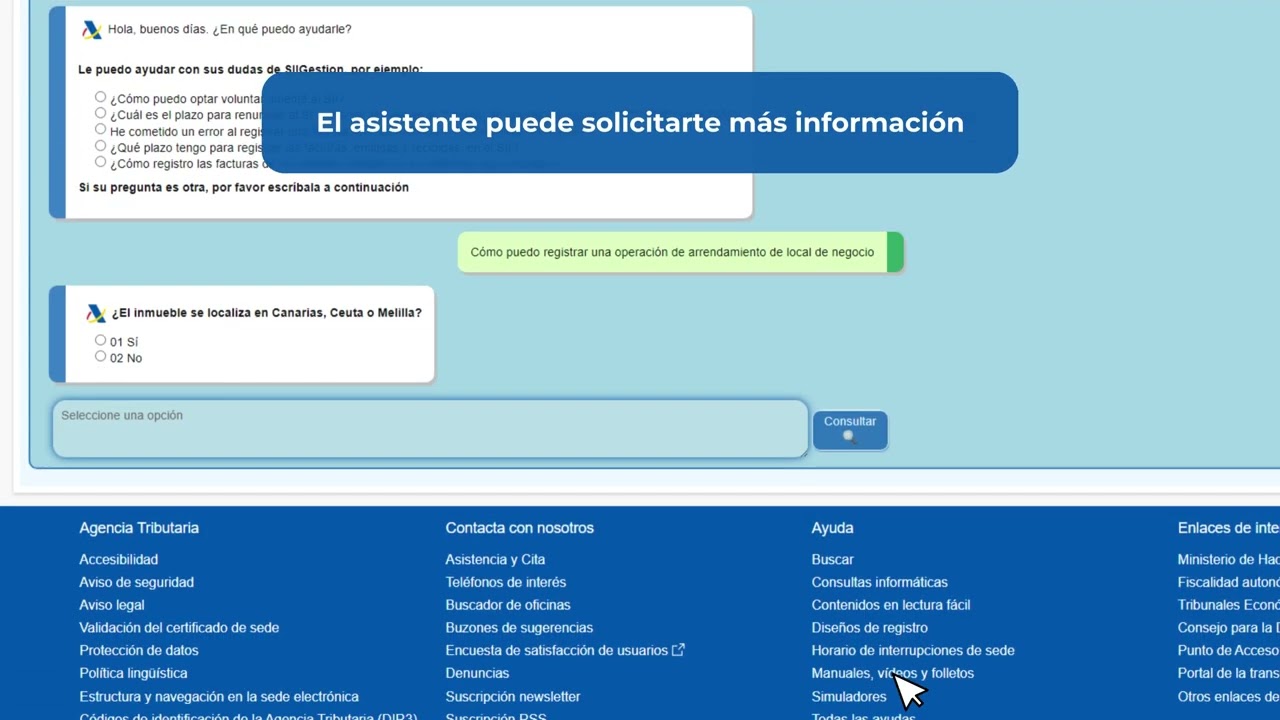
Task: Click the Agencia Tributaria logo in greeting message
Action: pyautogui.click(x=92, y=30)
